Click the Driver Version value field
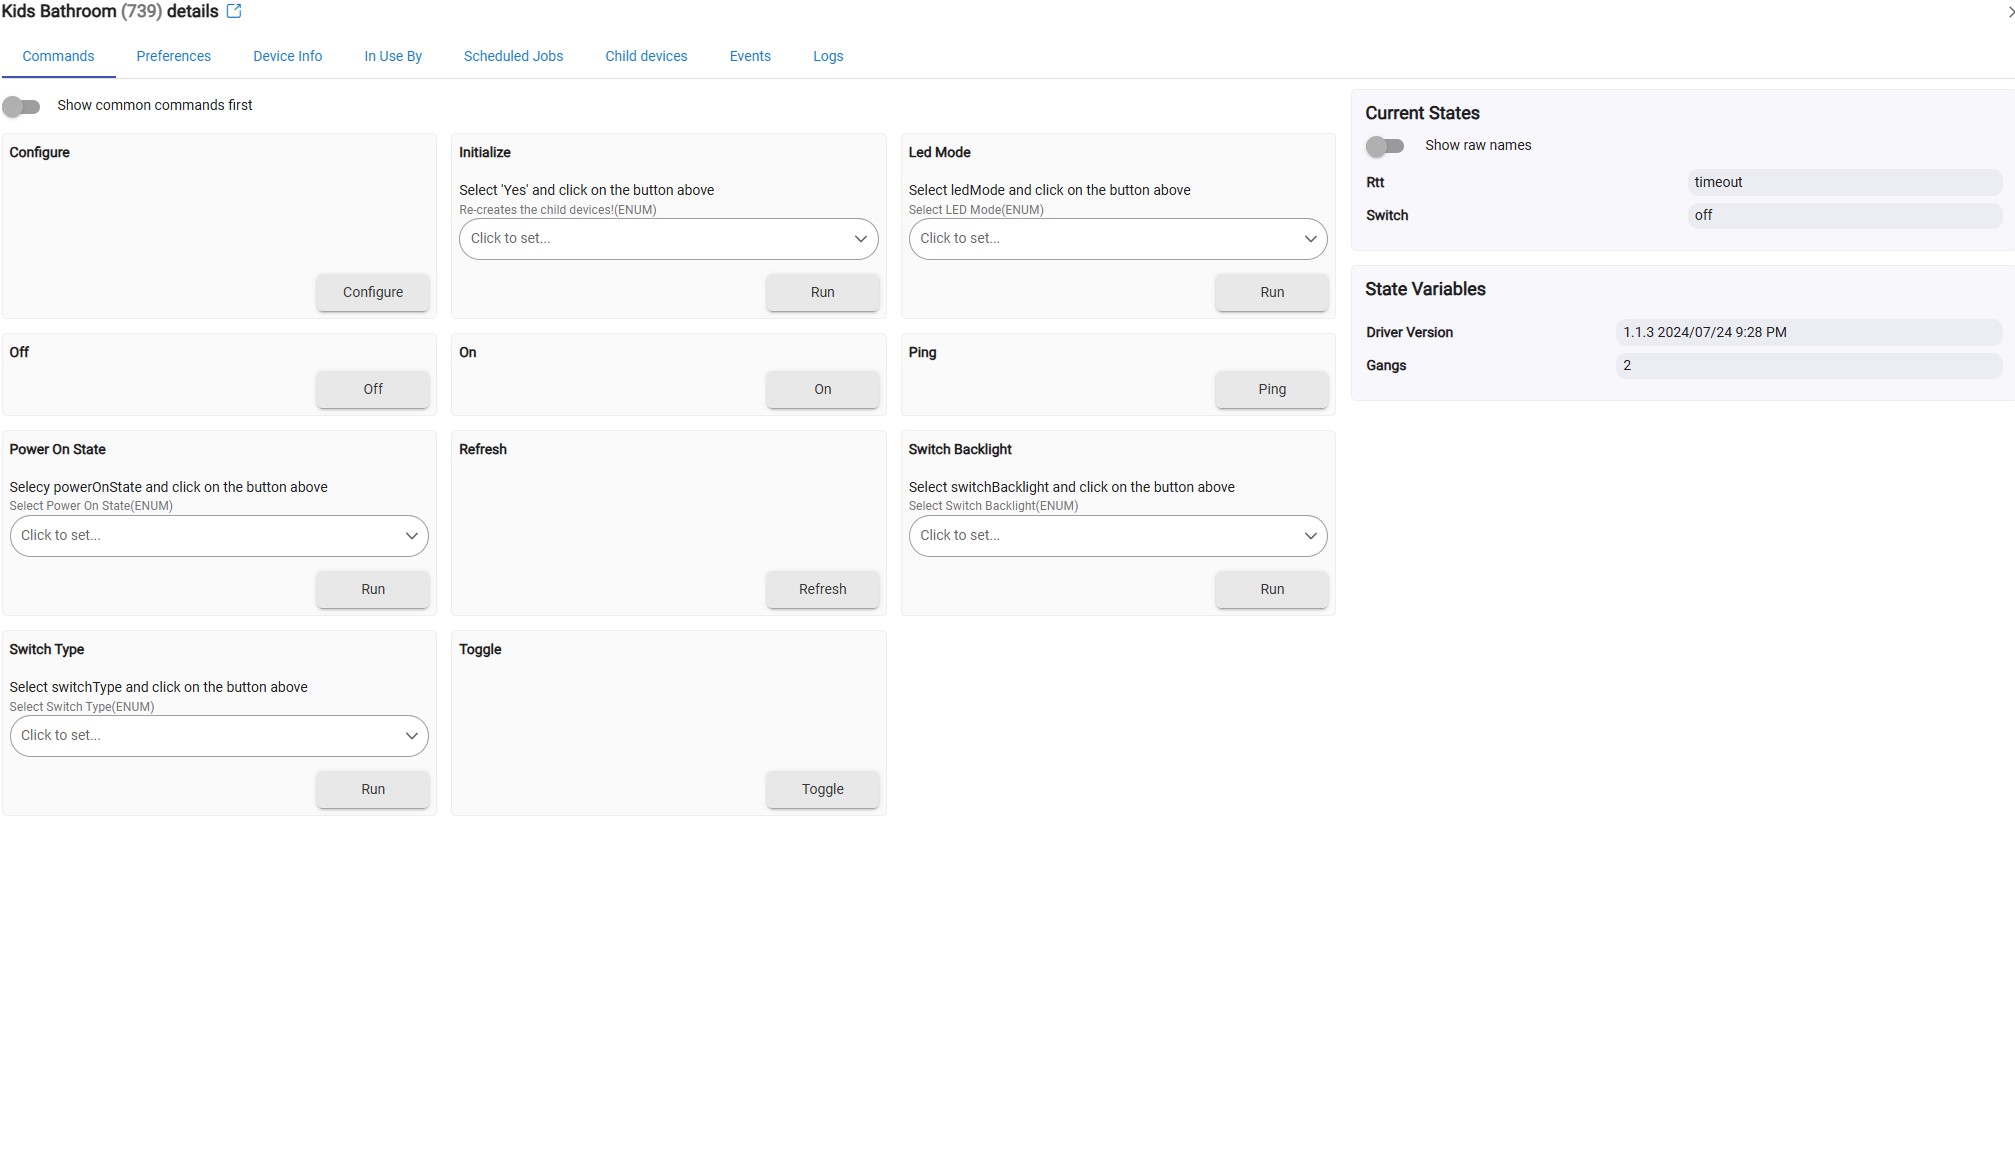This screenshot has height=1174, width=2015. pos(1808,332)
